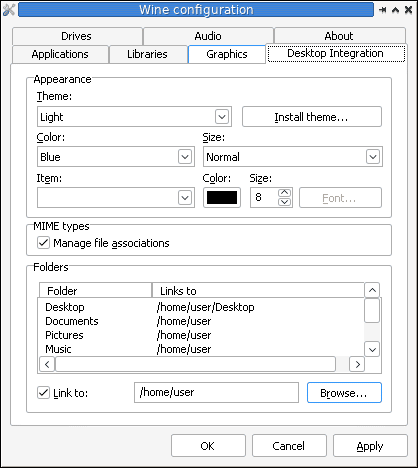This screenshot has height=468, width=418.
Task: Click folder list scroll left arrow
Action: coord(47,364)
